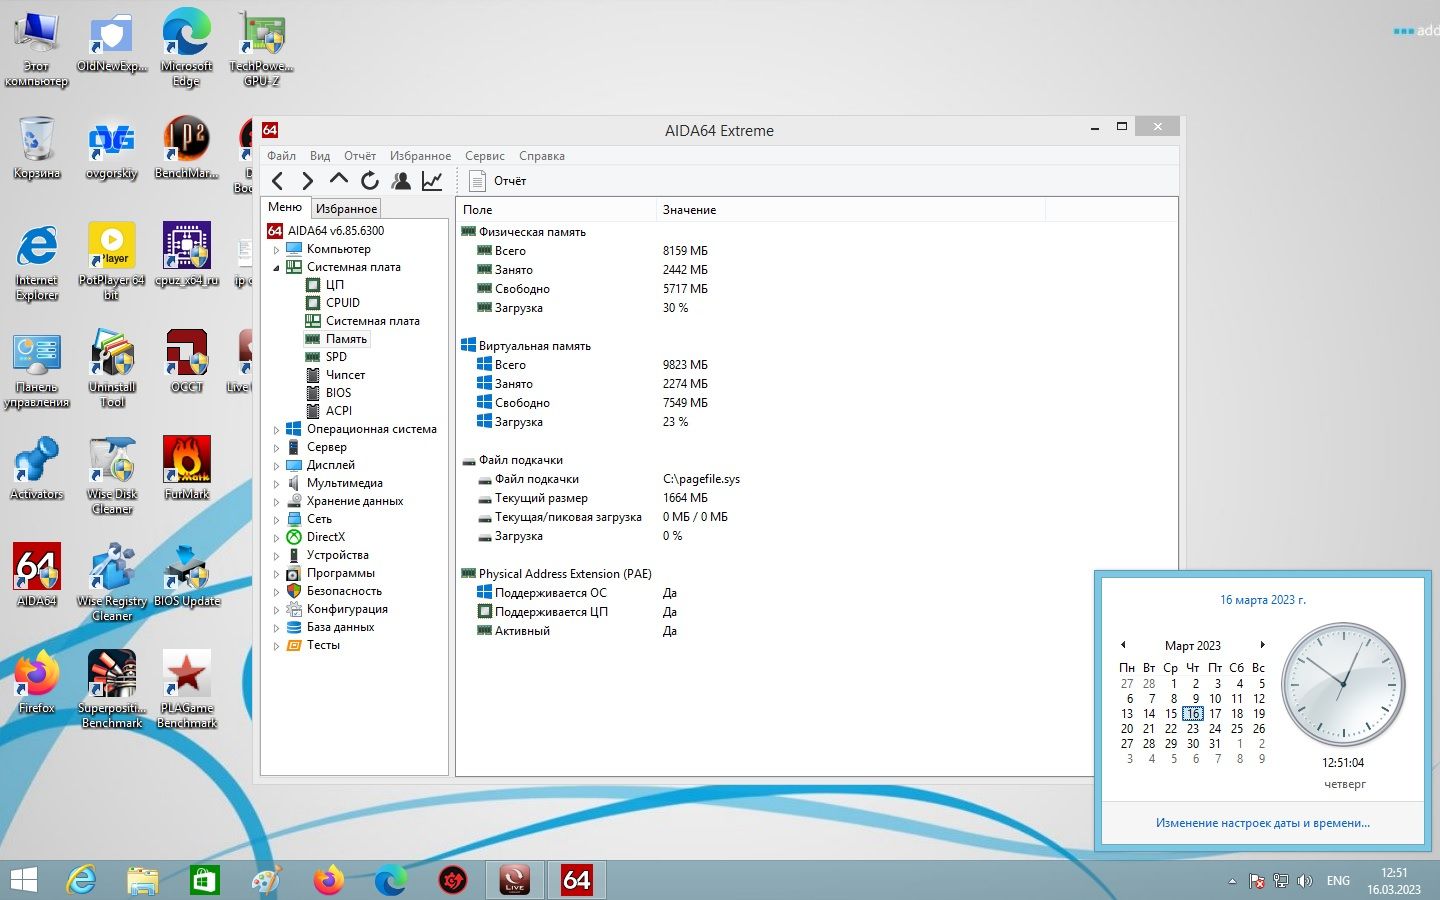Open the Справка menu
This screenshot has height=900, width=1440.
[542, 156]
